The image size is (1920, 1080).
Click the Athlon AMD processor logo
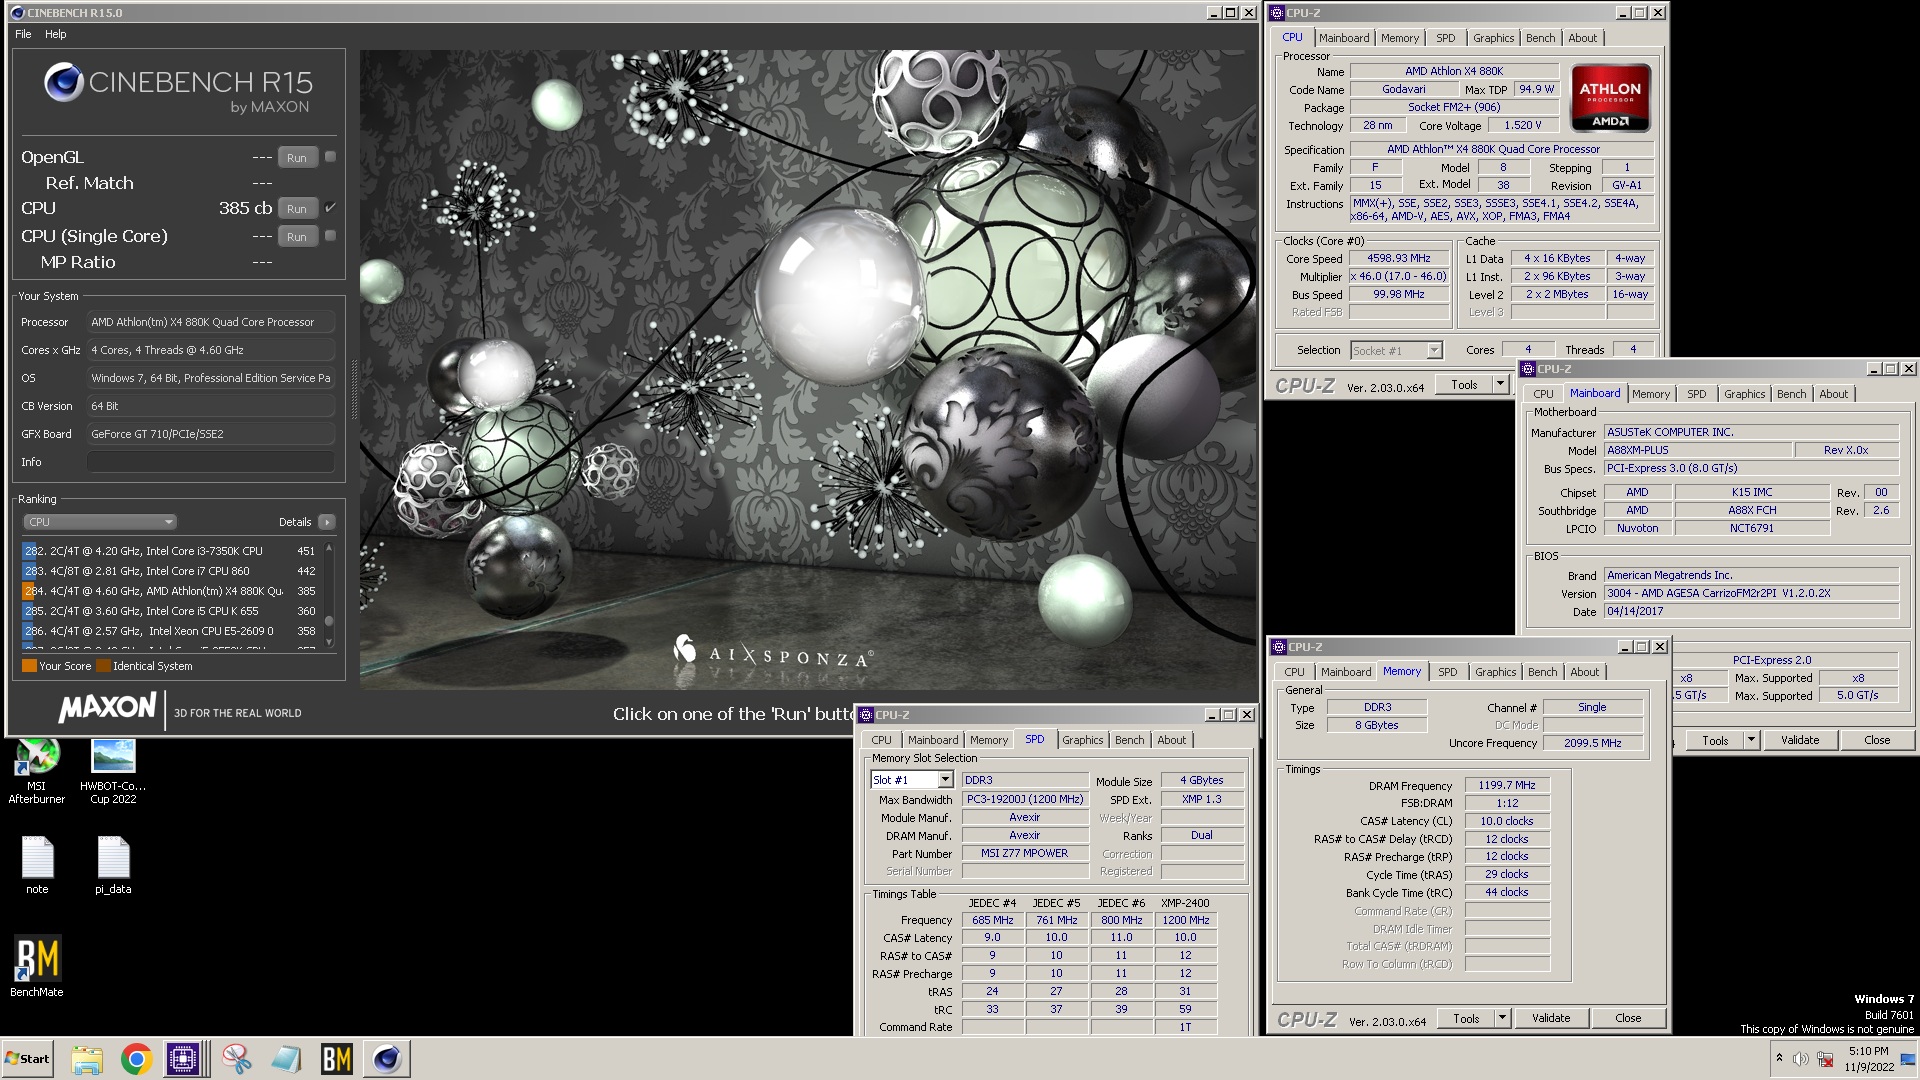coord(1610,98)
